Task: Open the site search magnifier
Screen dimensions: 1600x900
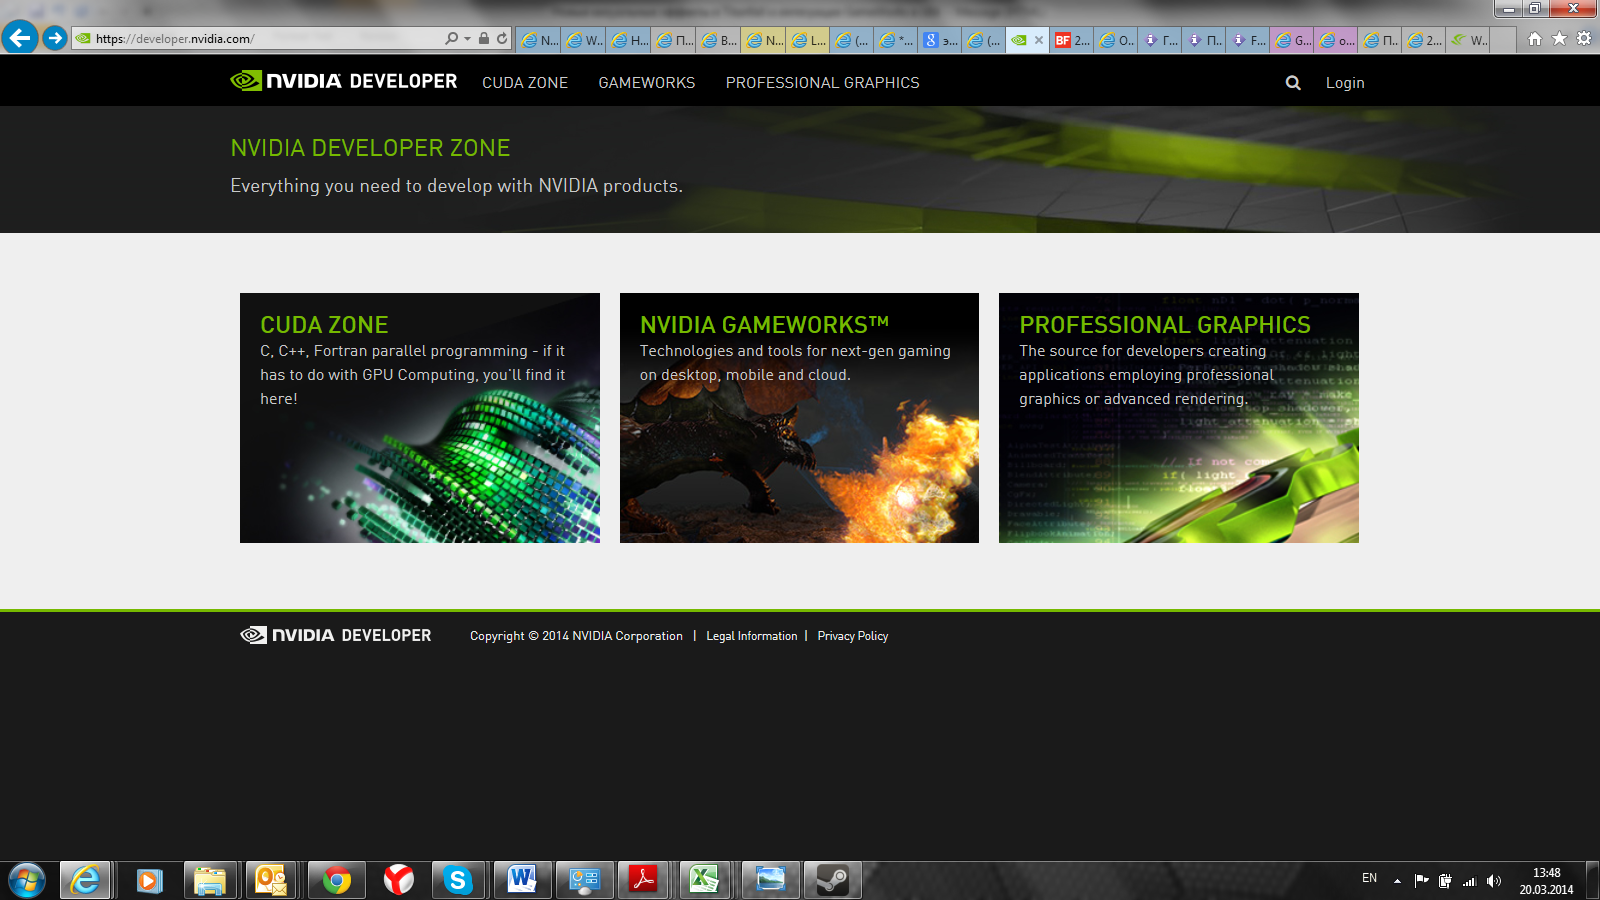Action: [1293, 83]
